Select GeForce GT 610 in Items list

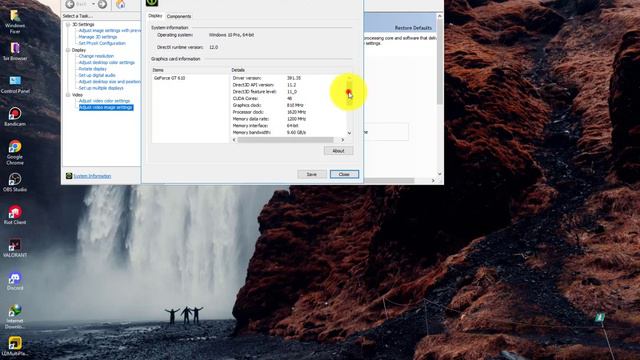pos(169,78)
